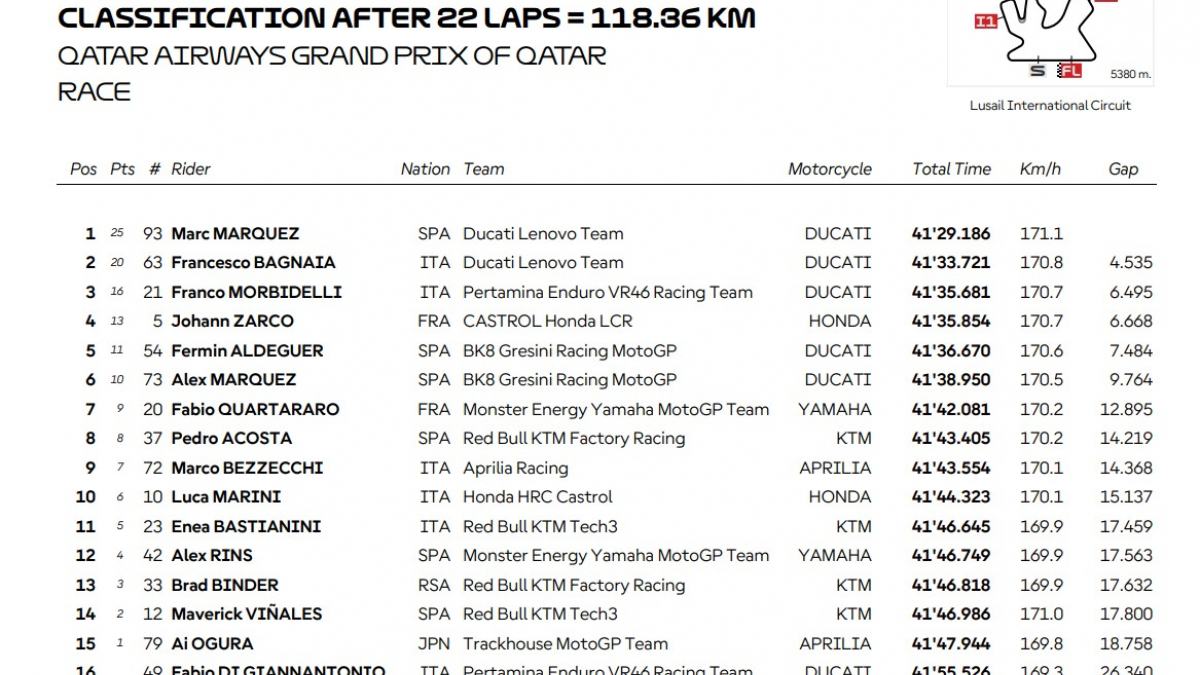Viewport: 1200px width, 675px height.
Task: Click the Nation column header
Action: pos(425,169)
